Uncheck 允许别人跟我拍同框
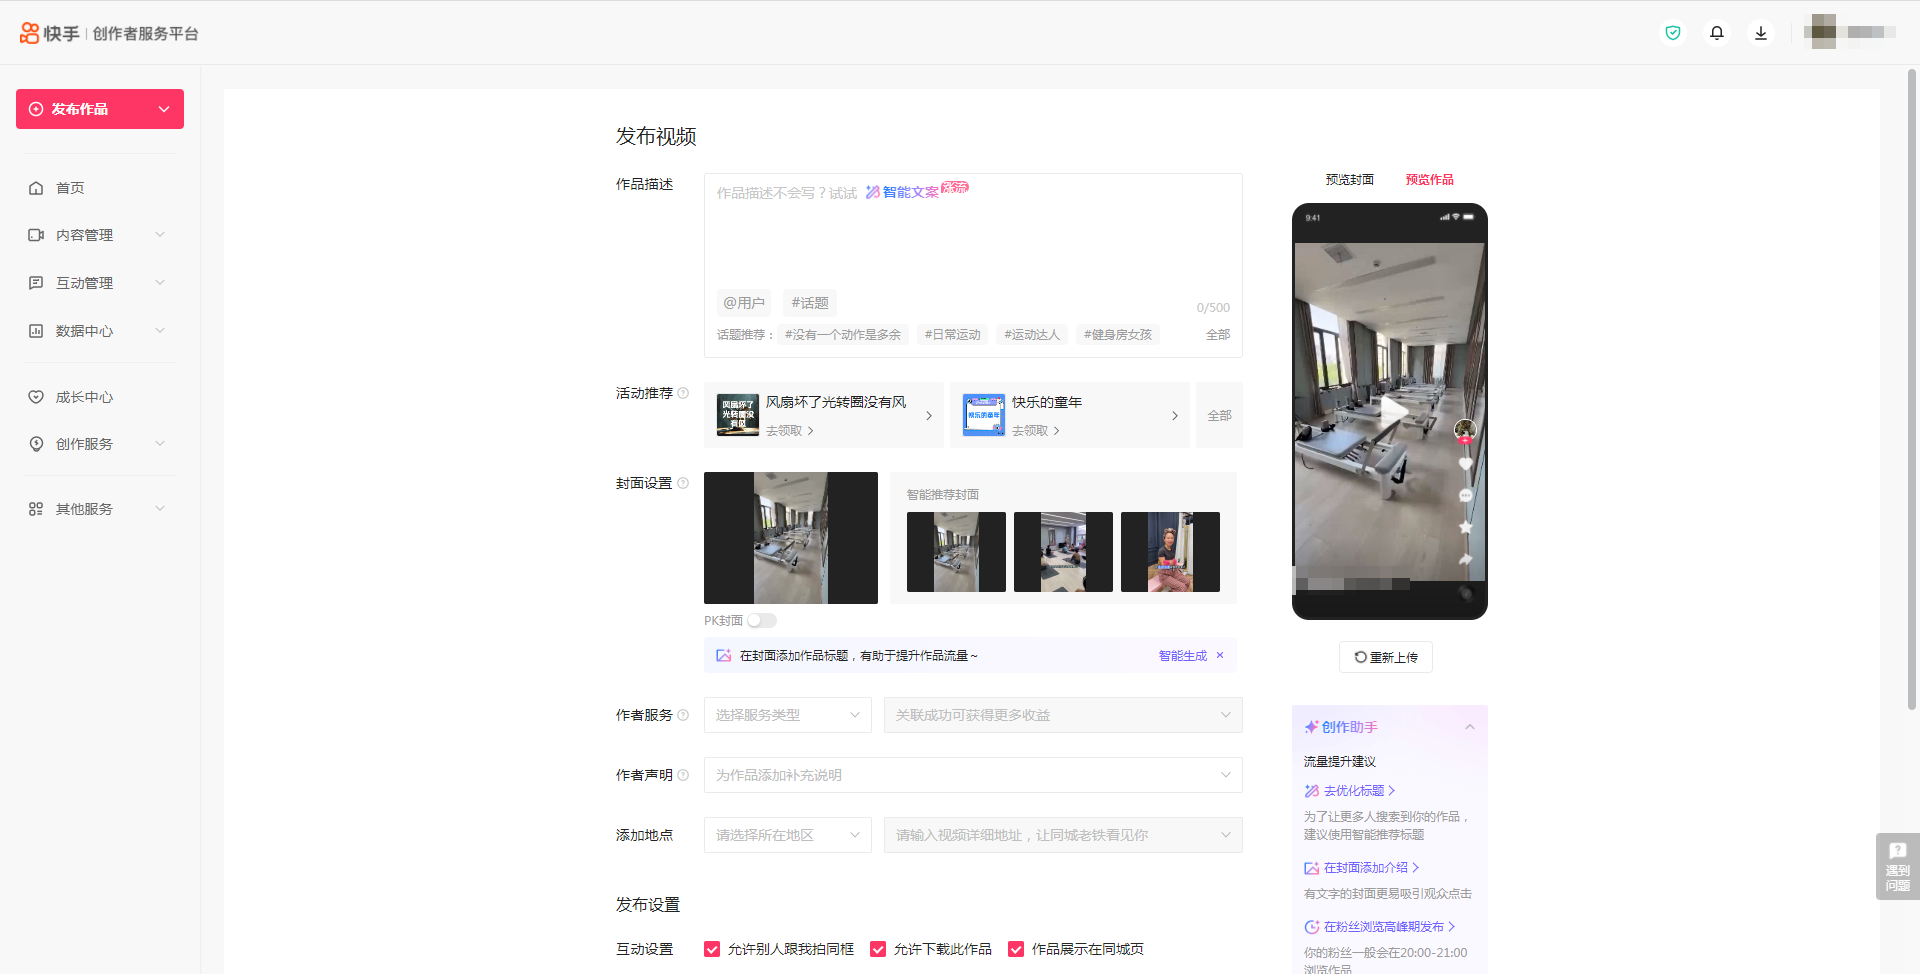This screenshot has width=1920, height=974. point(712,949)
